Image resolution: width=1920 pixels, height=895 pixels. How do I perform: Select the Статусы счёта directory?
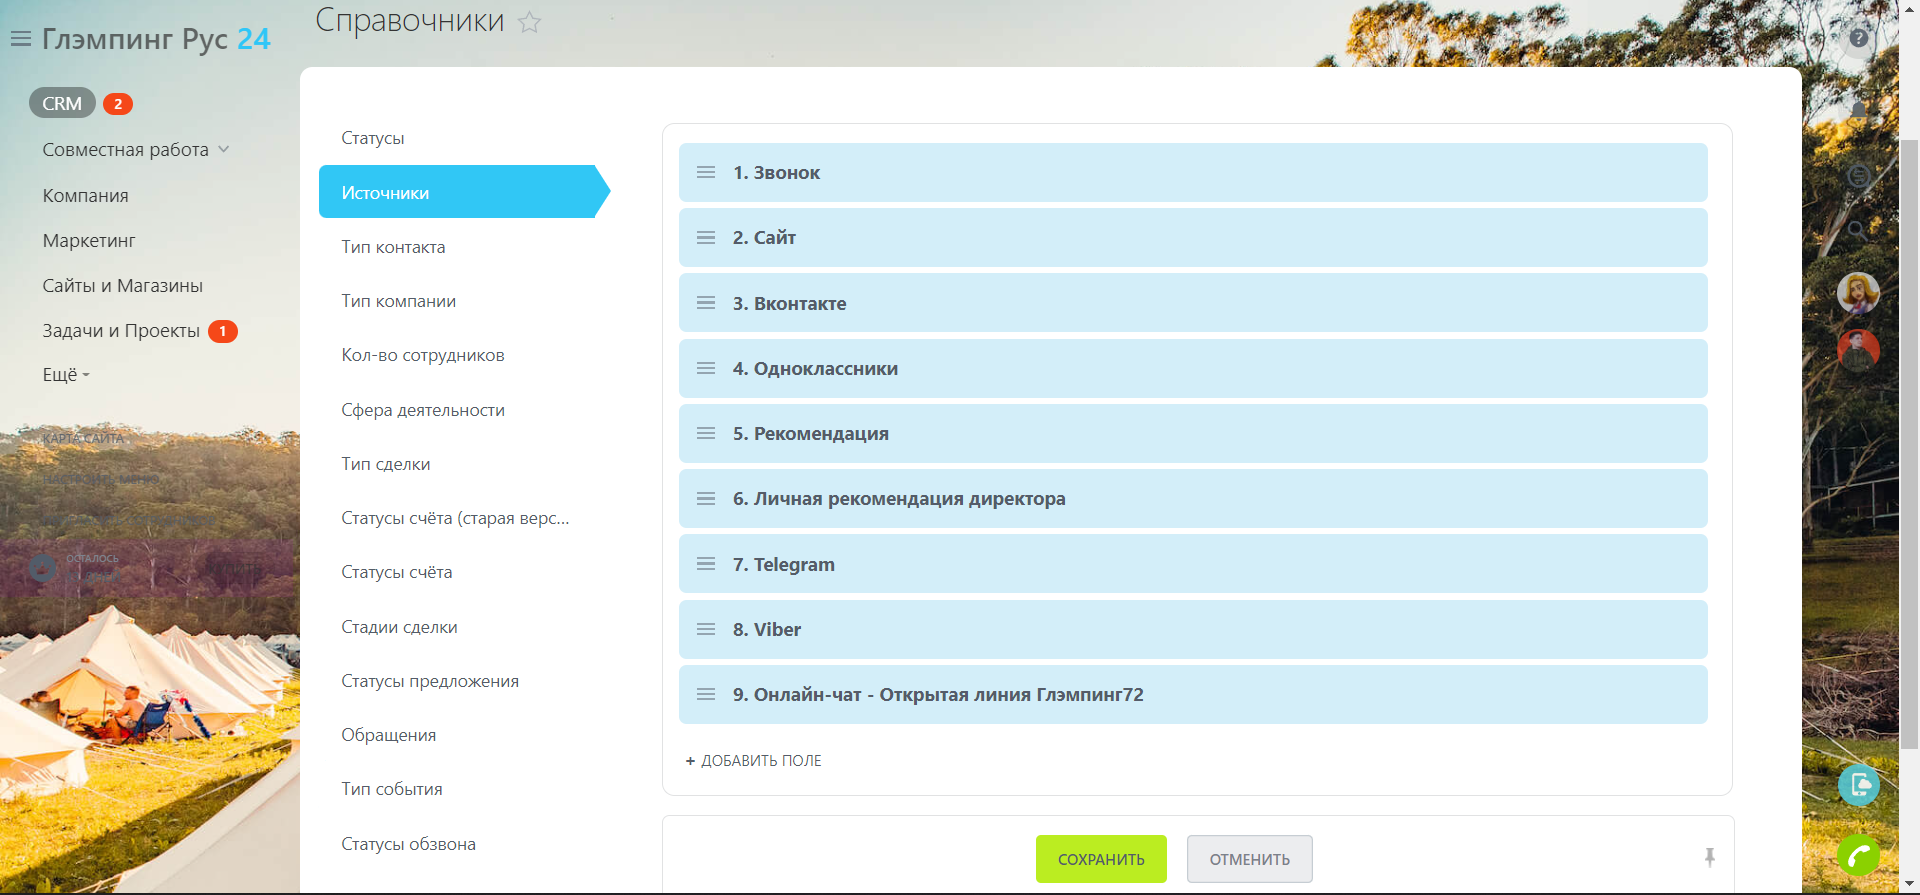pyautogui.click(x=397, y=572)
